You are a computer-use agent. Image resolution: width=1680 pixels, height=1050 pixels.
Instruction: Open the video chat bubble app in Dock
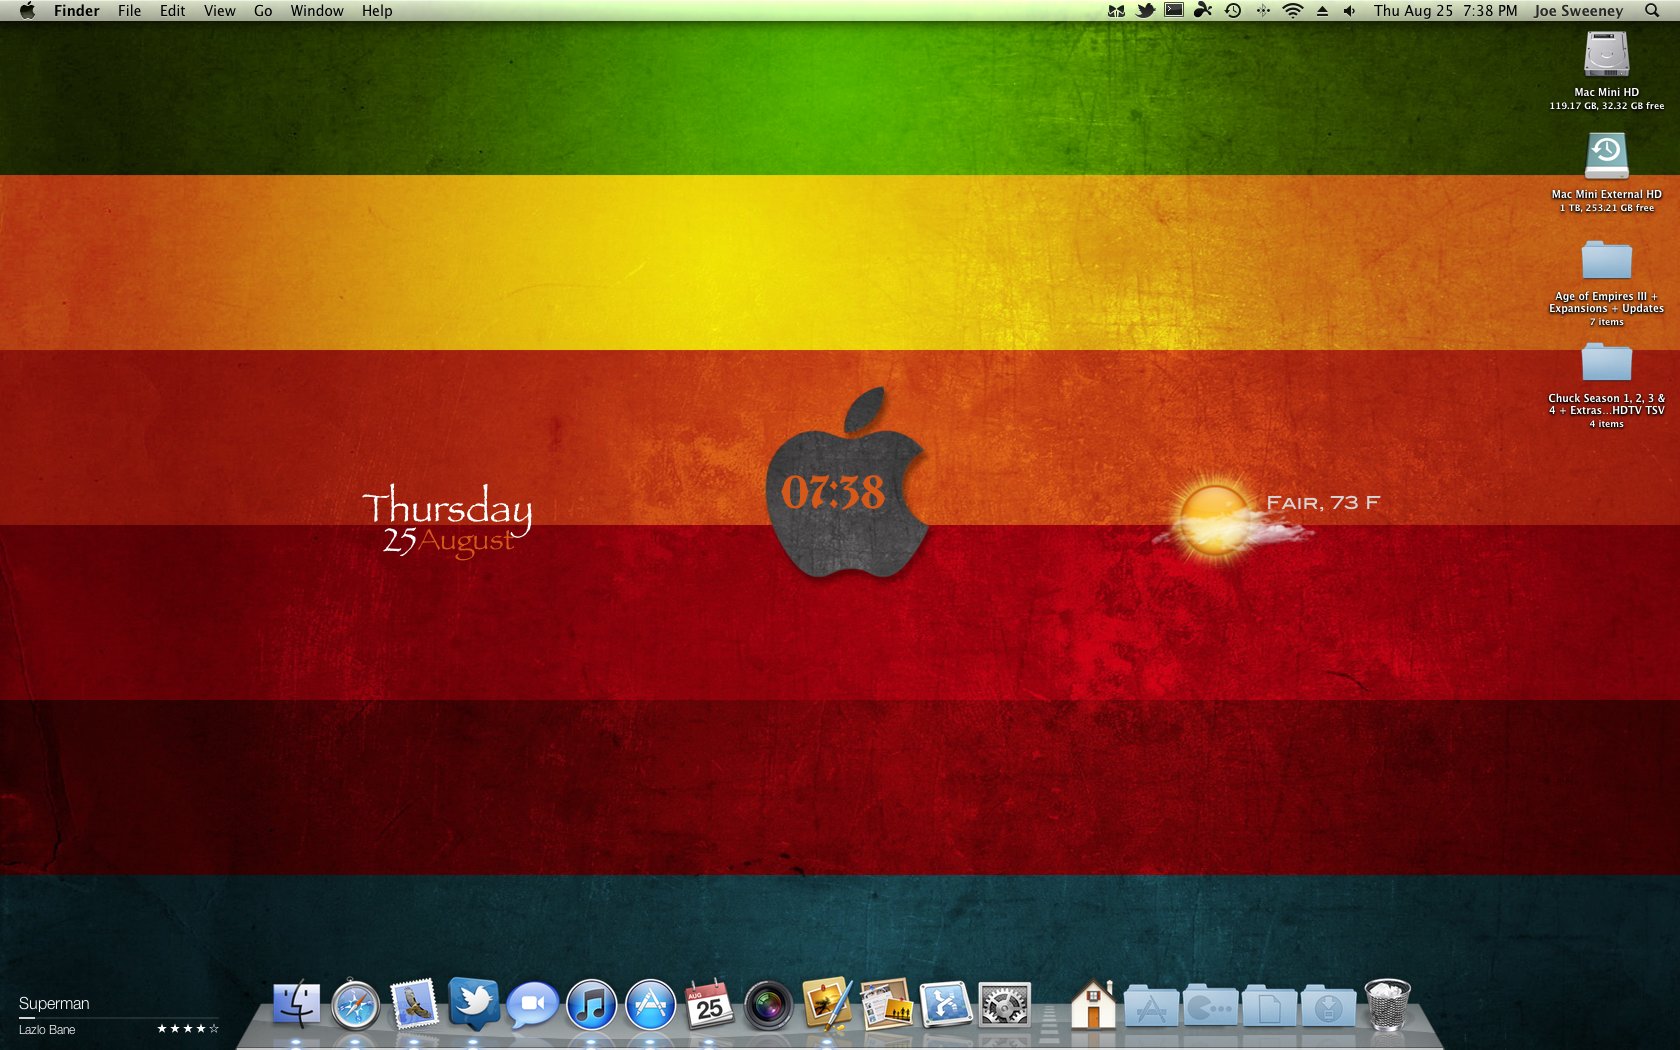click(532, 1004)
